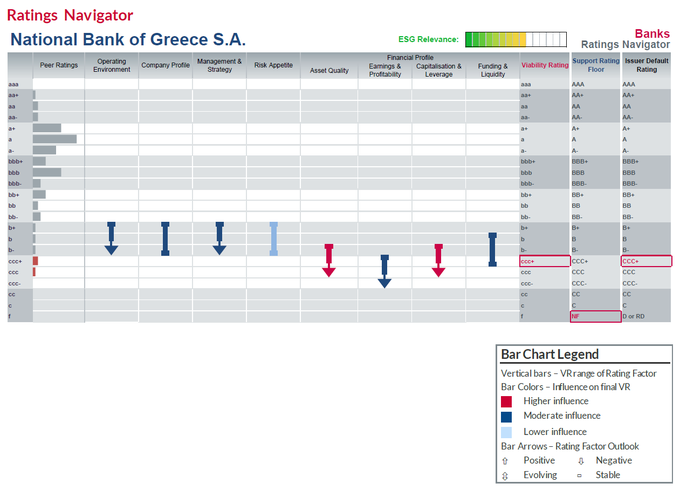Click the longest grey Peer Ratings bar in row a
The height and width of the screenshot is (490, 680).
pos(55,139)
